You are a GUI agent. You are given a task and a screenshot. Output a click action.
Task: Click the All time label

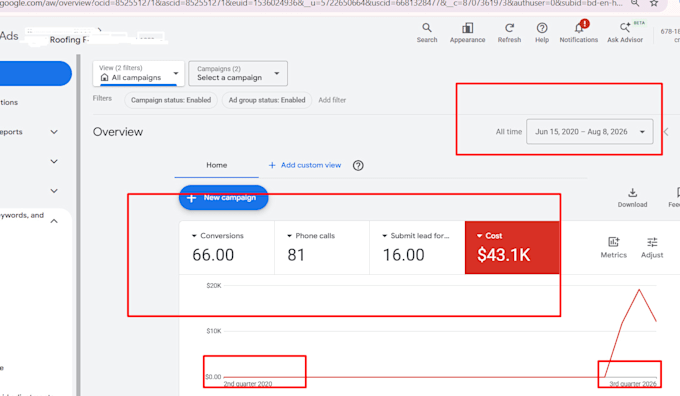pyautogui.click(x=509, y=131)
